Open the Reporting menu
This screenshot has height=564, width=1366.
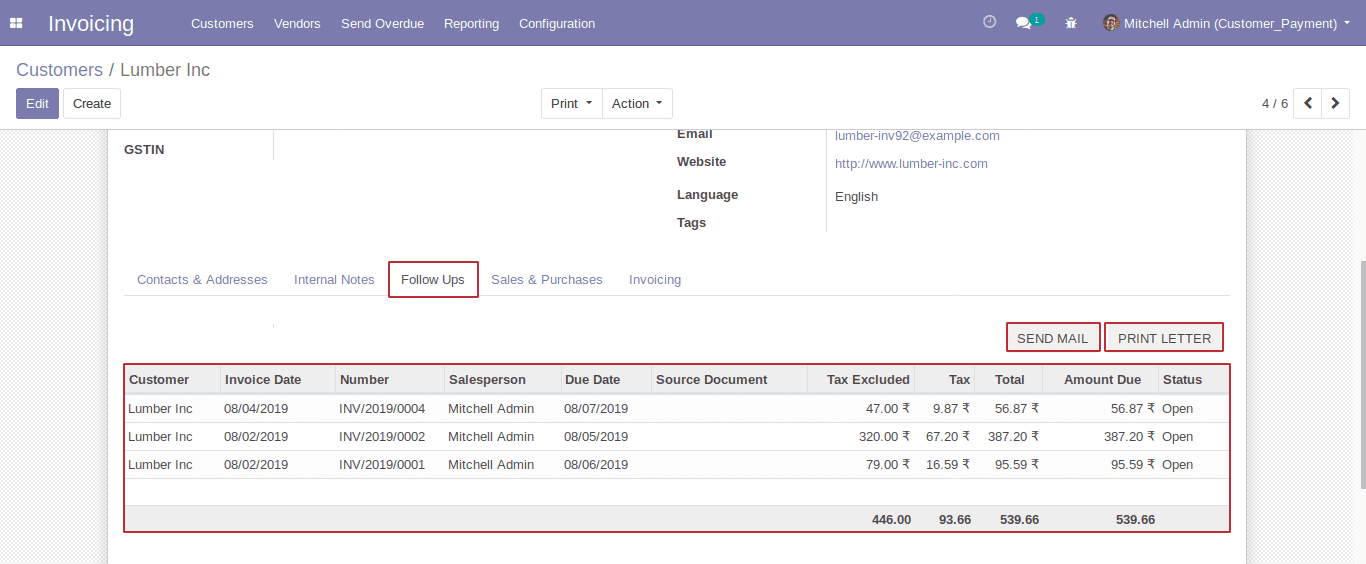(x=471, y=23)
